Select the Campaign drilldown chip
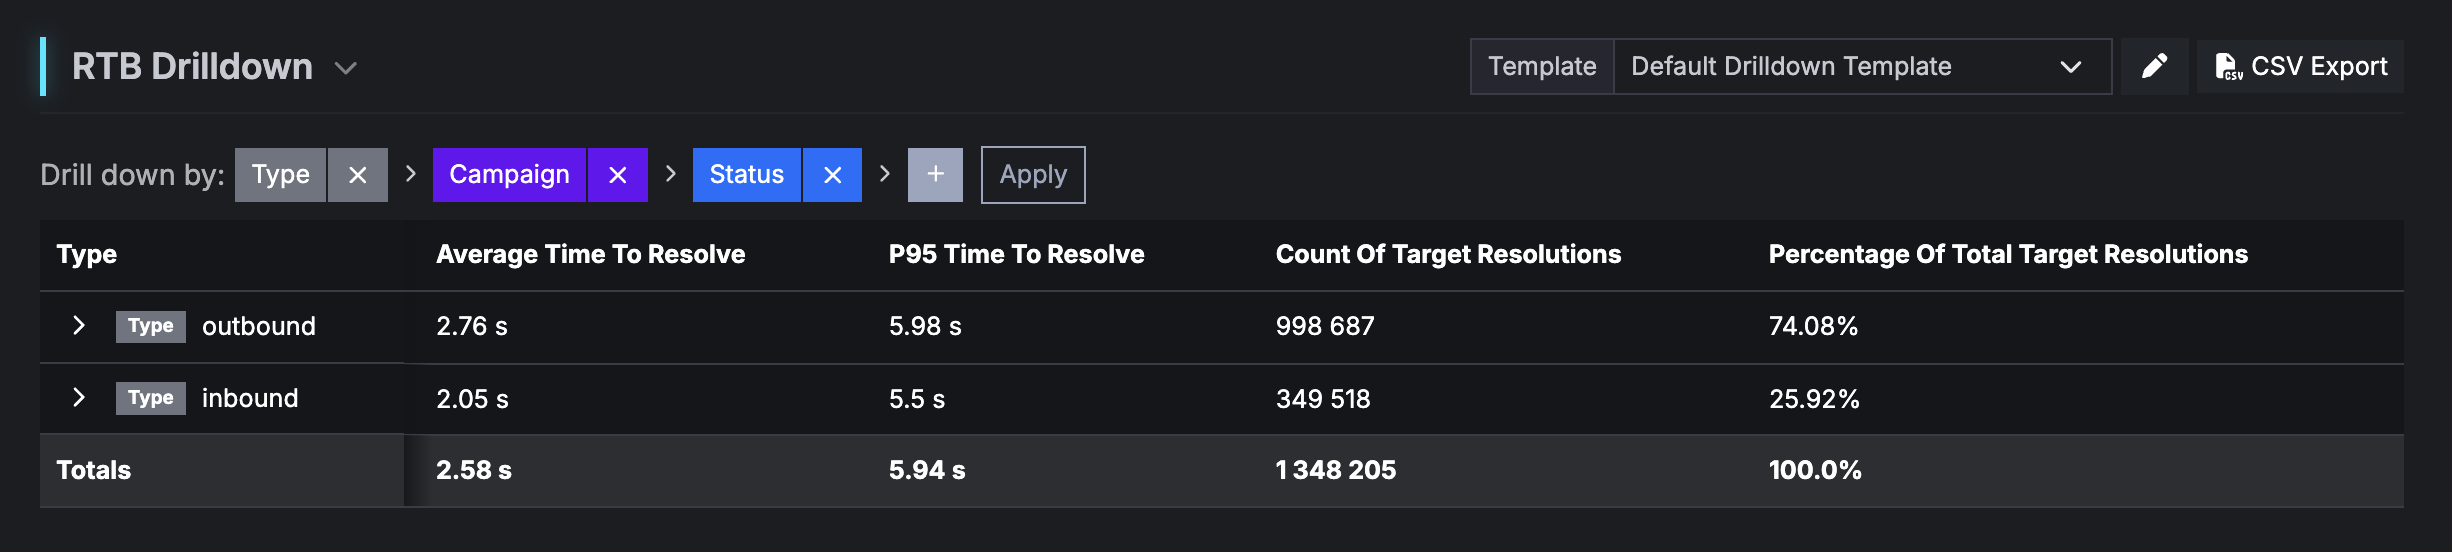This screenshot has width=2452, height=552. pos(509,175)
